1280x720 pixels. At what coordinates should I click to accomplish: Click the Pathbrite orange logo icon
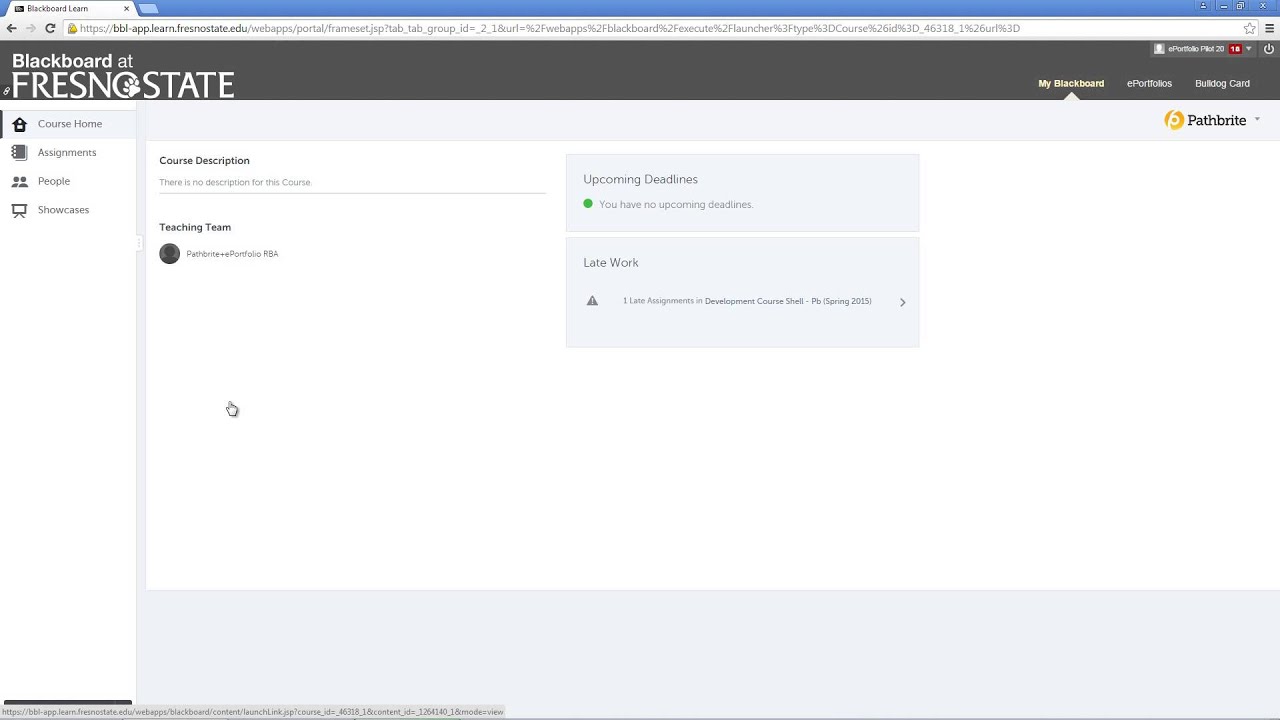[x=1174, y=120]
